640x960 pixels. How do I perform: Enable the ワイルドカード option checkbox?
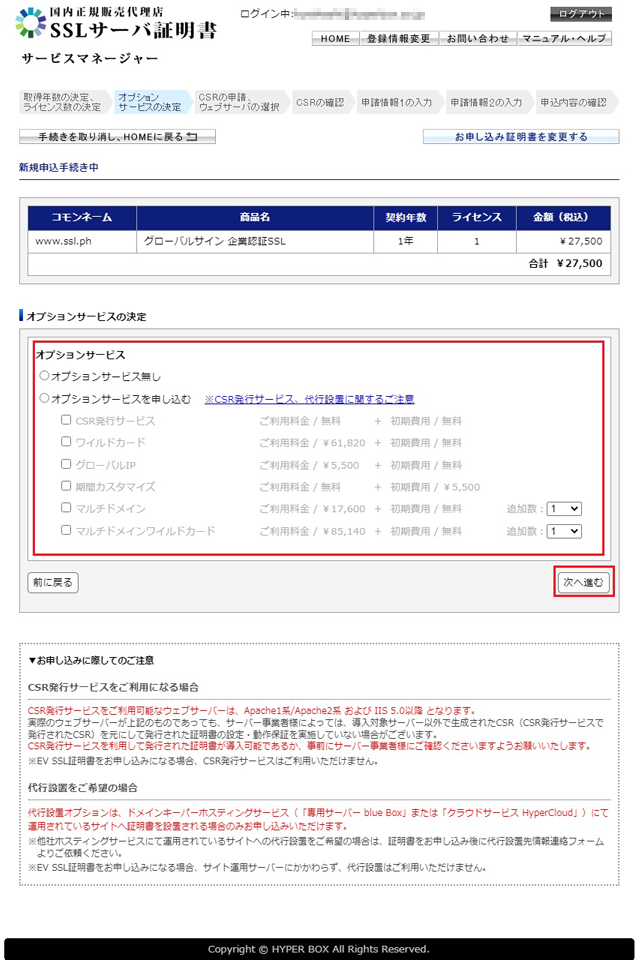(x=66, y=442)
